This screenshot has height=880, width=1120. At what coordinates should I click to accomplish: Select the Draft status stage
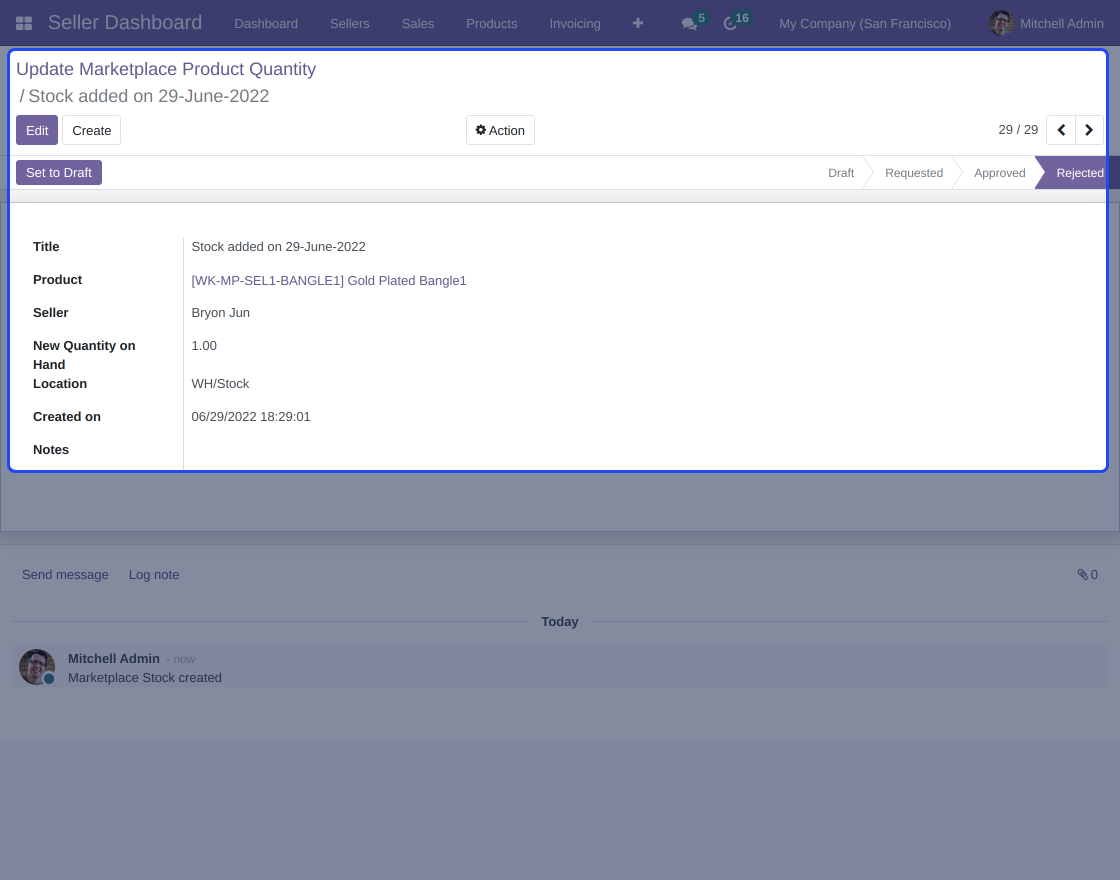pos(841,173)
